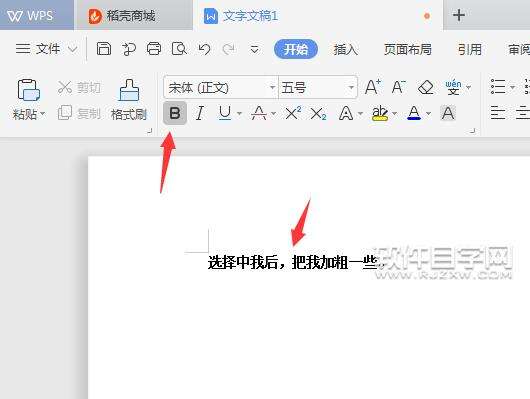Select the 开始 Home ribbon tab
Image resolution: width=530 pixels, height=399 pixels.
(296, 49)
